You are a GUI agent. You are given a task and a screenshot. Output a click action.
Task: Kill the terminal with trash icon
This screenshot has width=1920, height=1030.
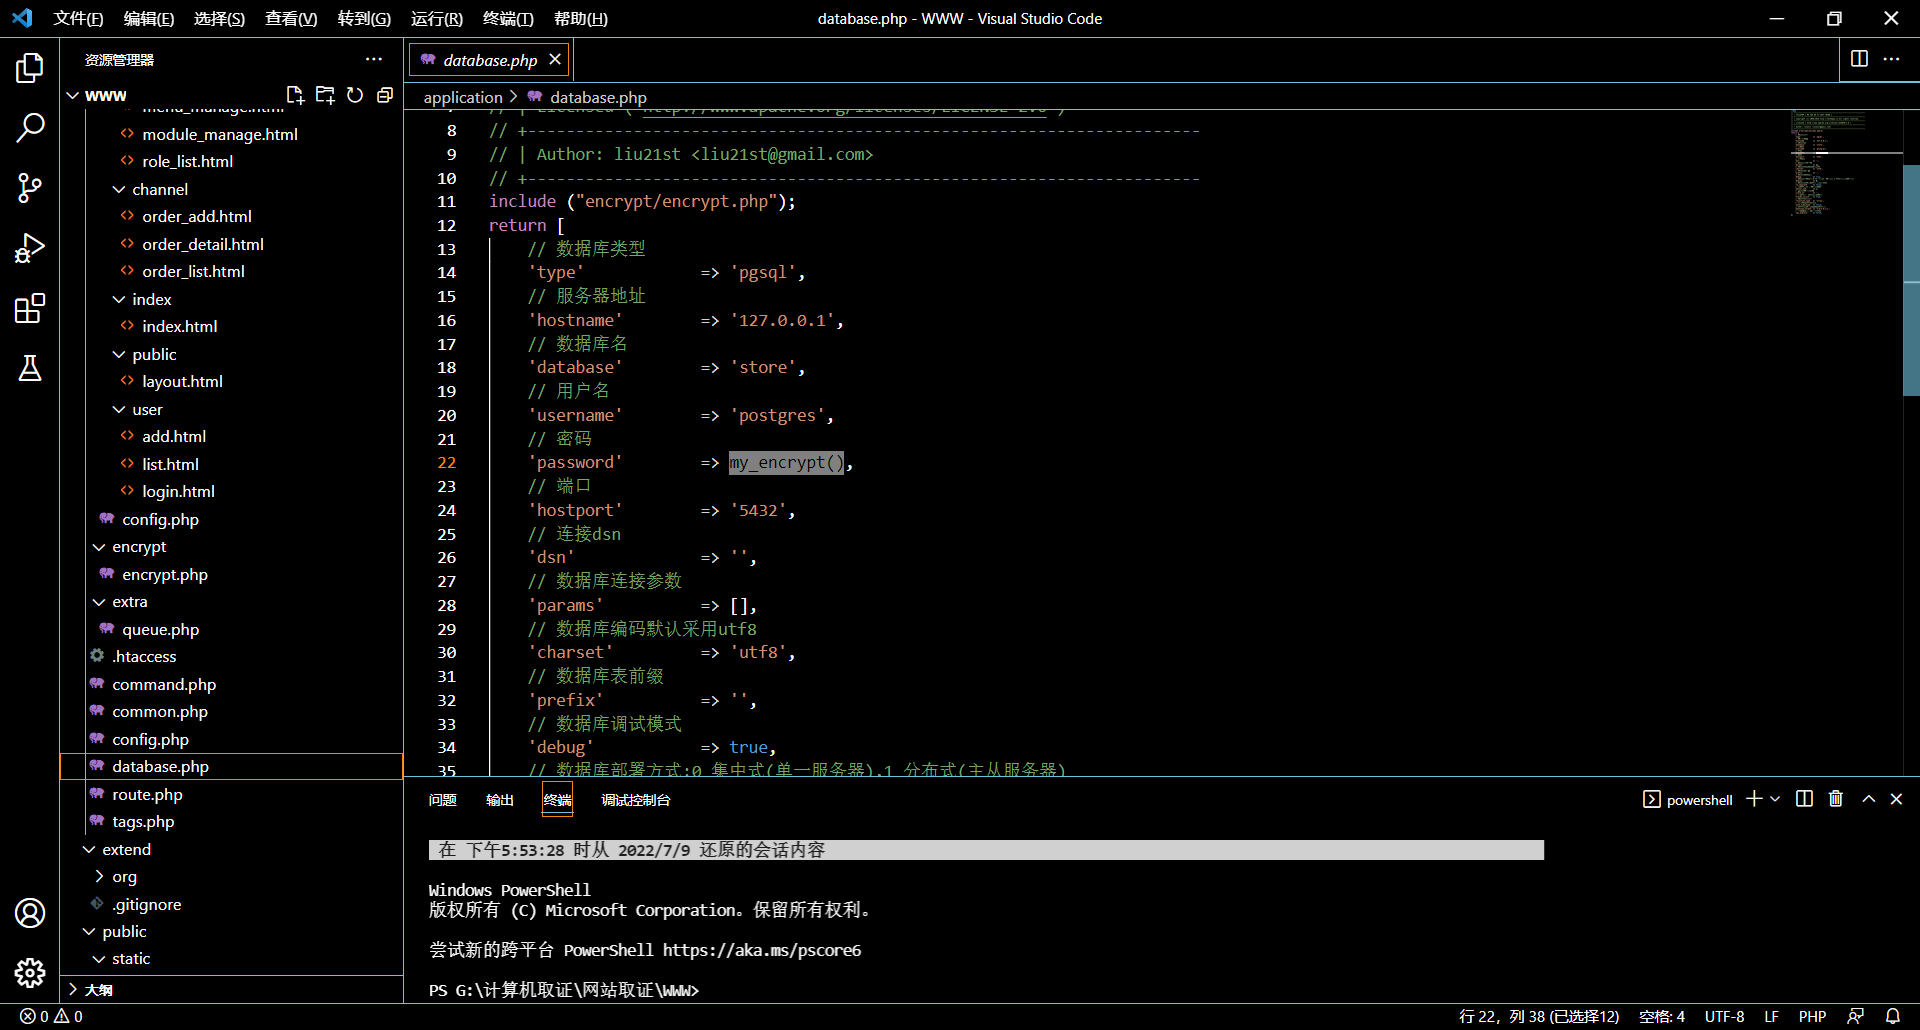pos(1836,799)
